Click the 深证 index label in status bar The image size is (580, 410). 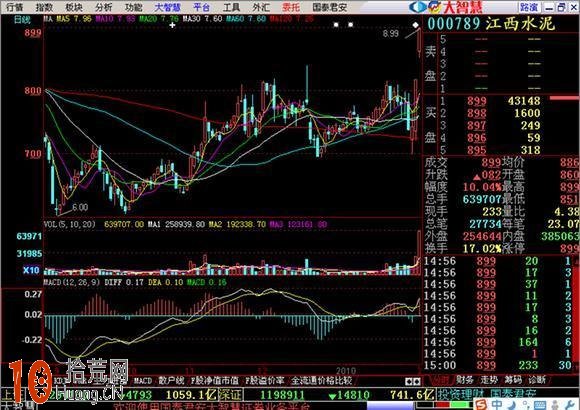tap(230, 395)
